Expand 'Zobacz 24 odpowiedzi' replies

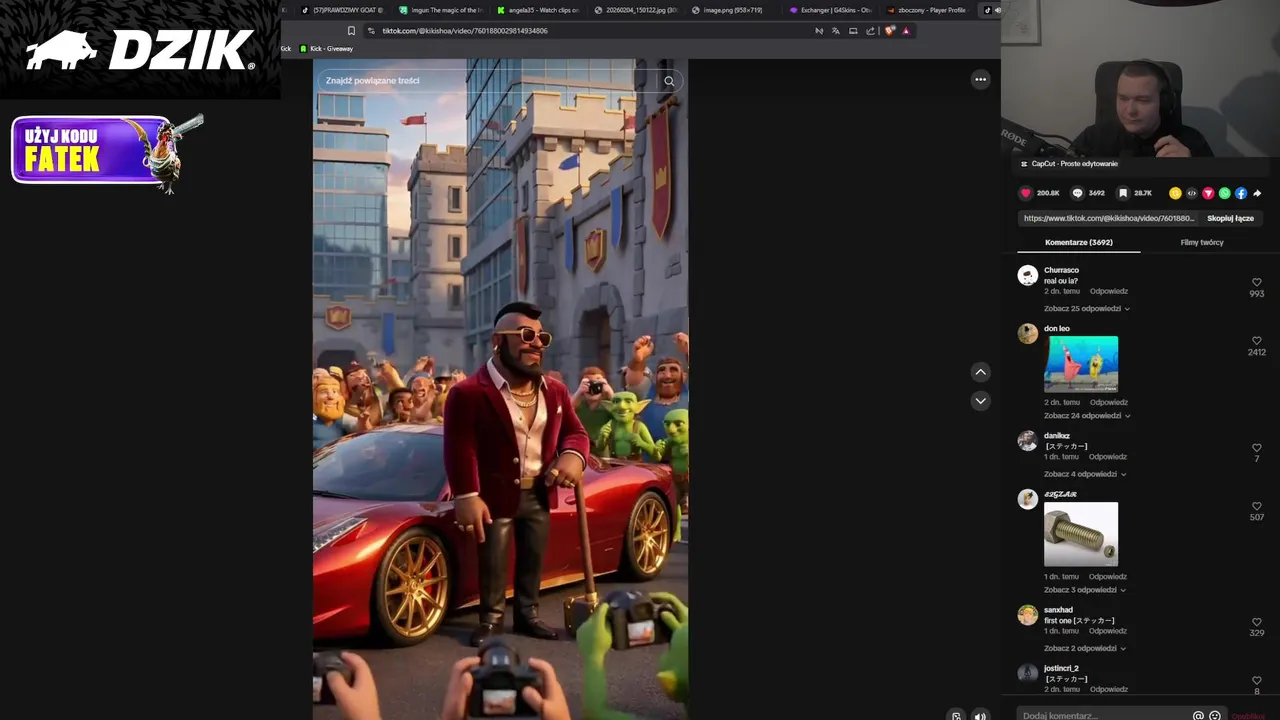click(x=1087, y=415)
